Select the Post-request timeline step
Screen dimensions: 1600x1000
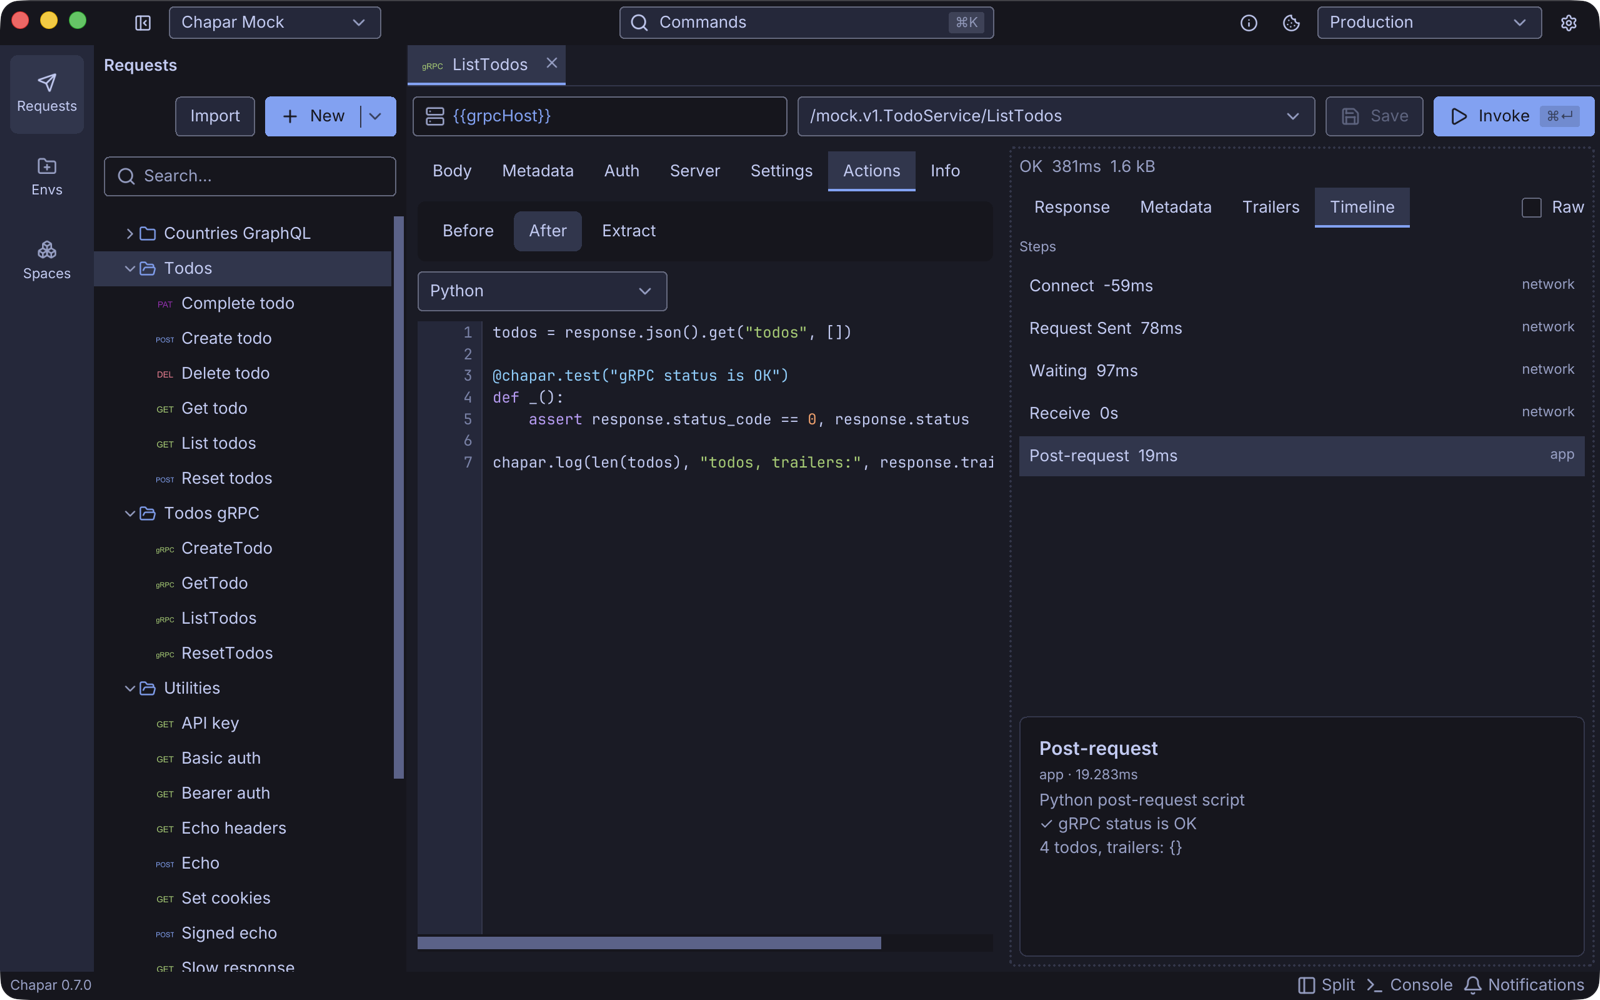(x=1302, y=456)
